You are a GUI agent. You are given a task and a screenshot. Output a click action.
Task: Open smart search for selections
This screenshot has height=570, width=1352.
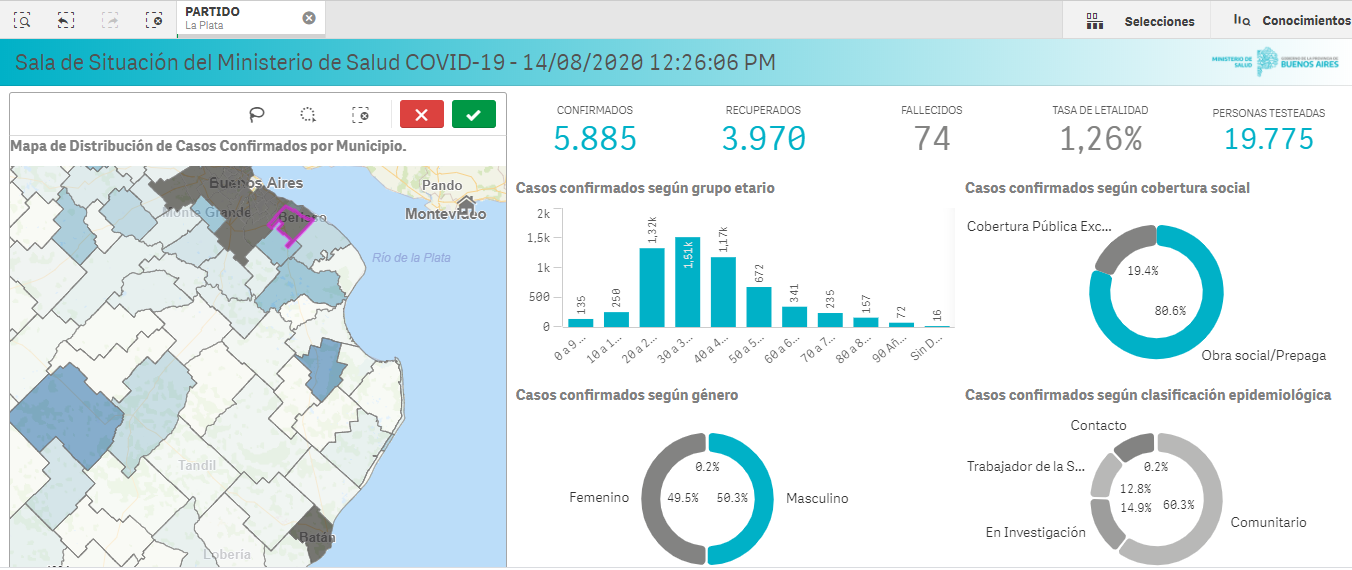[22, 19]
